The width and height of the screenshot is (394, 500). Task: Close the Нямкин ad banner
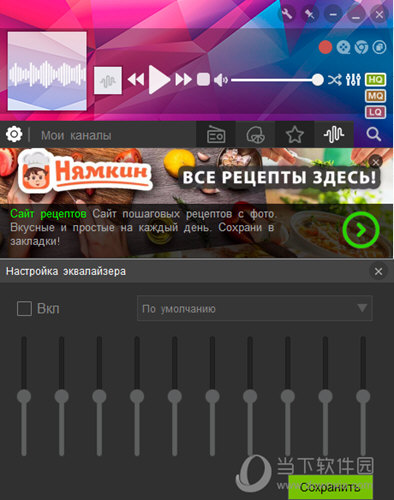(x=376, y=162)
